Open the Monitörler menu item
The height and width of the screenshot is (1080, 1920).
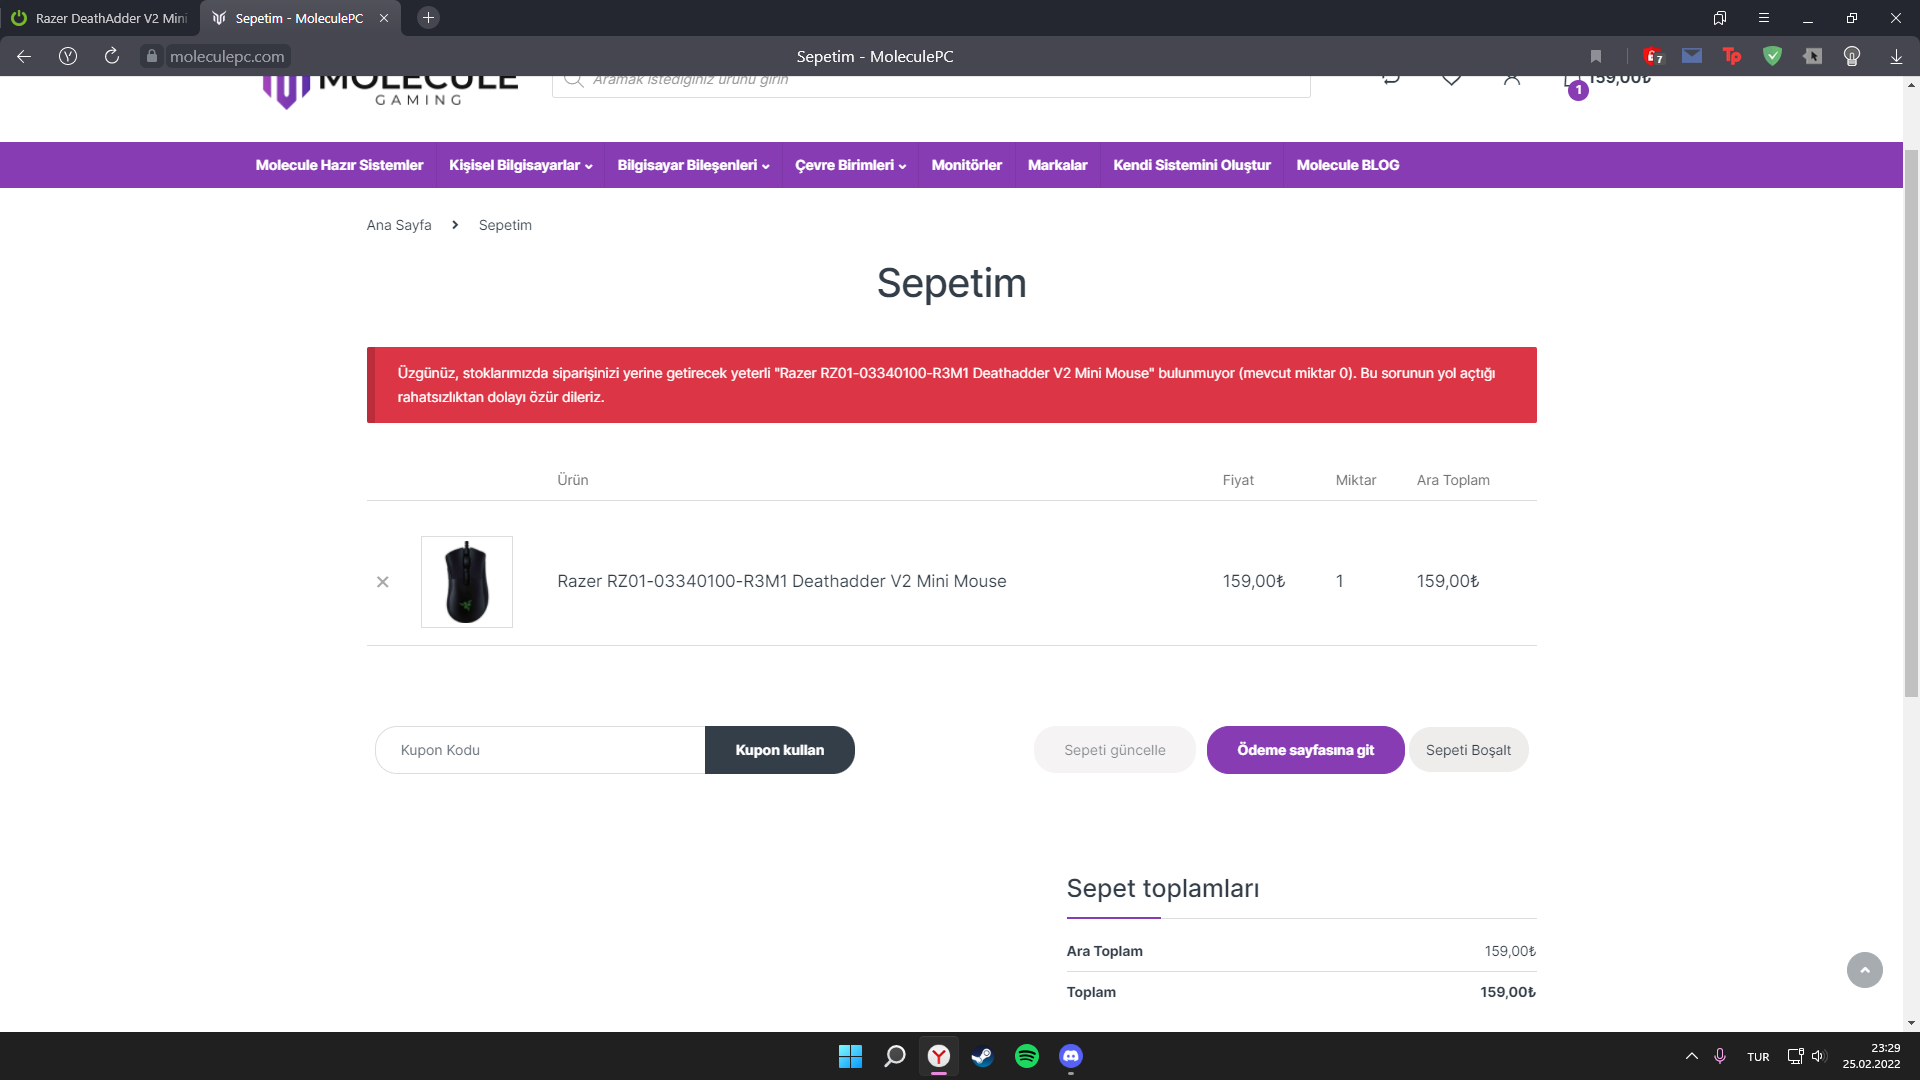tap(966, 165)
